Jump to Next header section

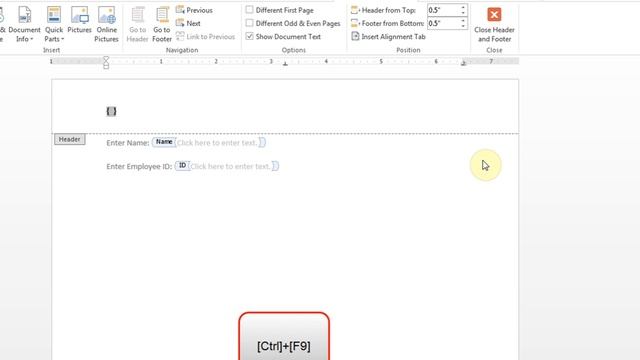[188, 23]
